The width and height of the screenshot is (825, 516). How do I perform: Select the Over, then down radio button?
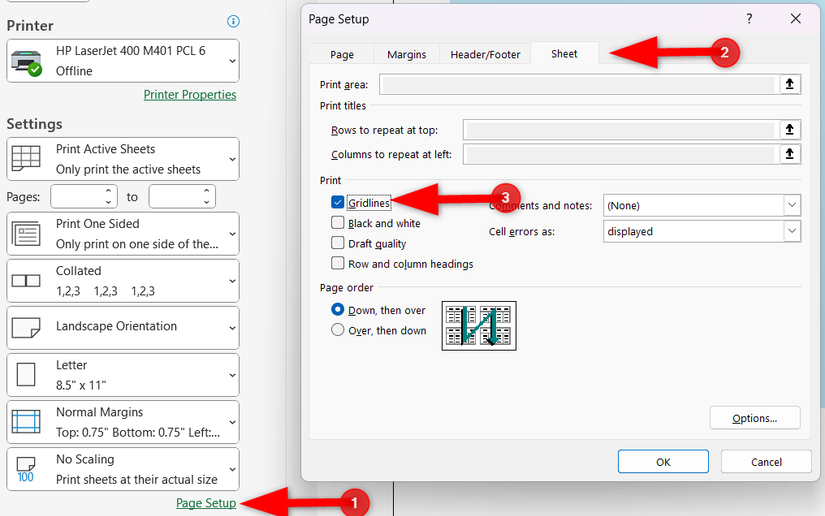coord(338,331)
